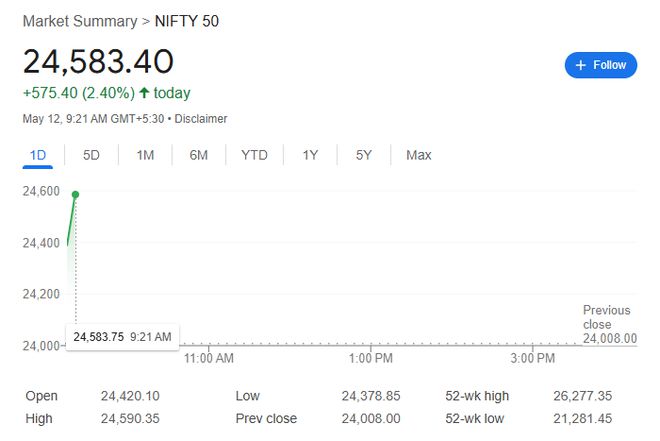Select the 1D chart range tab
660x441 pixels.
(x=38, y=155)
